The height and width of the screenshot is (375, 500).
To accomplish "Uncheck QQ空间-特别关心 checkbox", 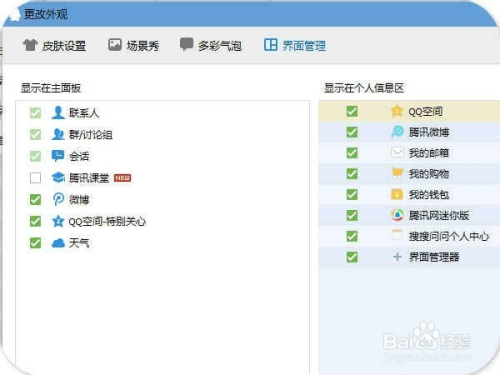I will click(x=35, y=221).
